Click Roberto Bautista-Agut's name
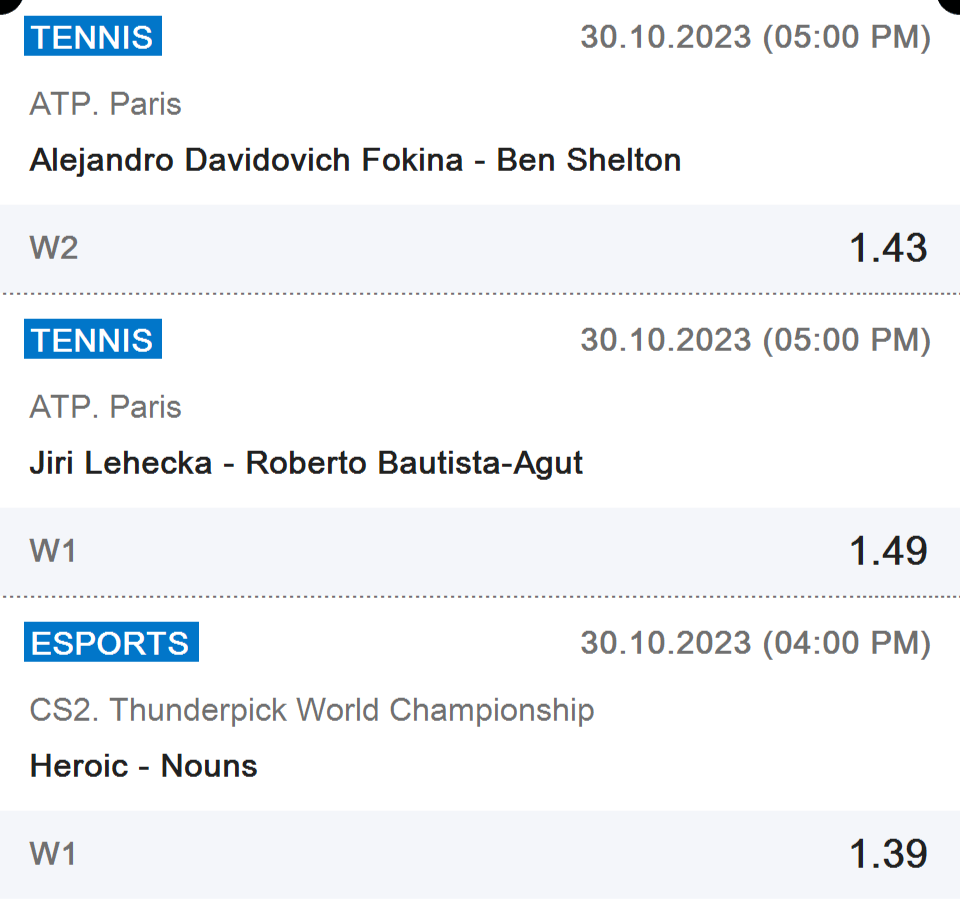 coord(414,463)
